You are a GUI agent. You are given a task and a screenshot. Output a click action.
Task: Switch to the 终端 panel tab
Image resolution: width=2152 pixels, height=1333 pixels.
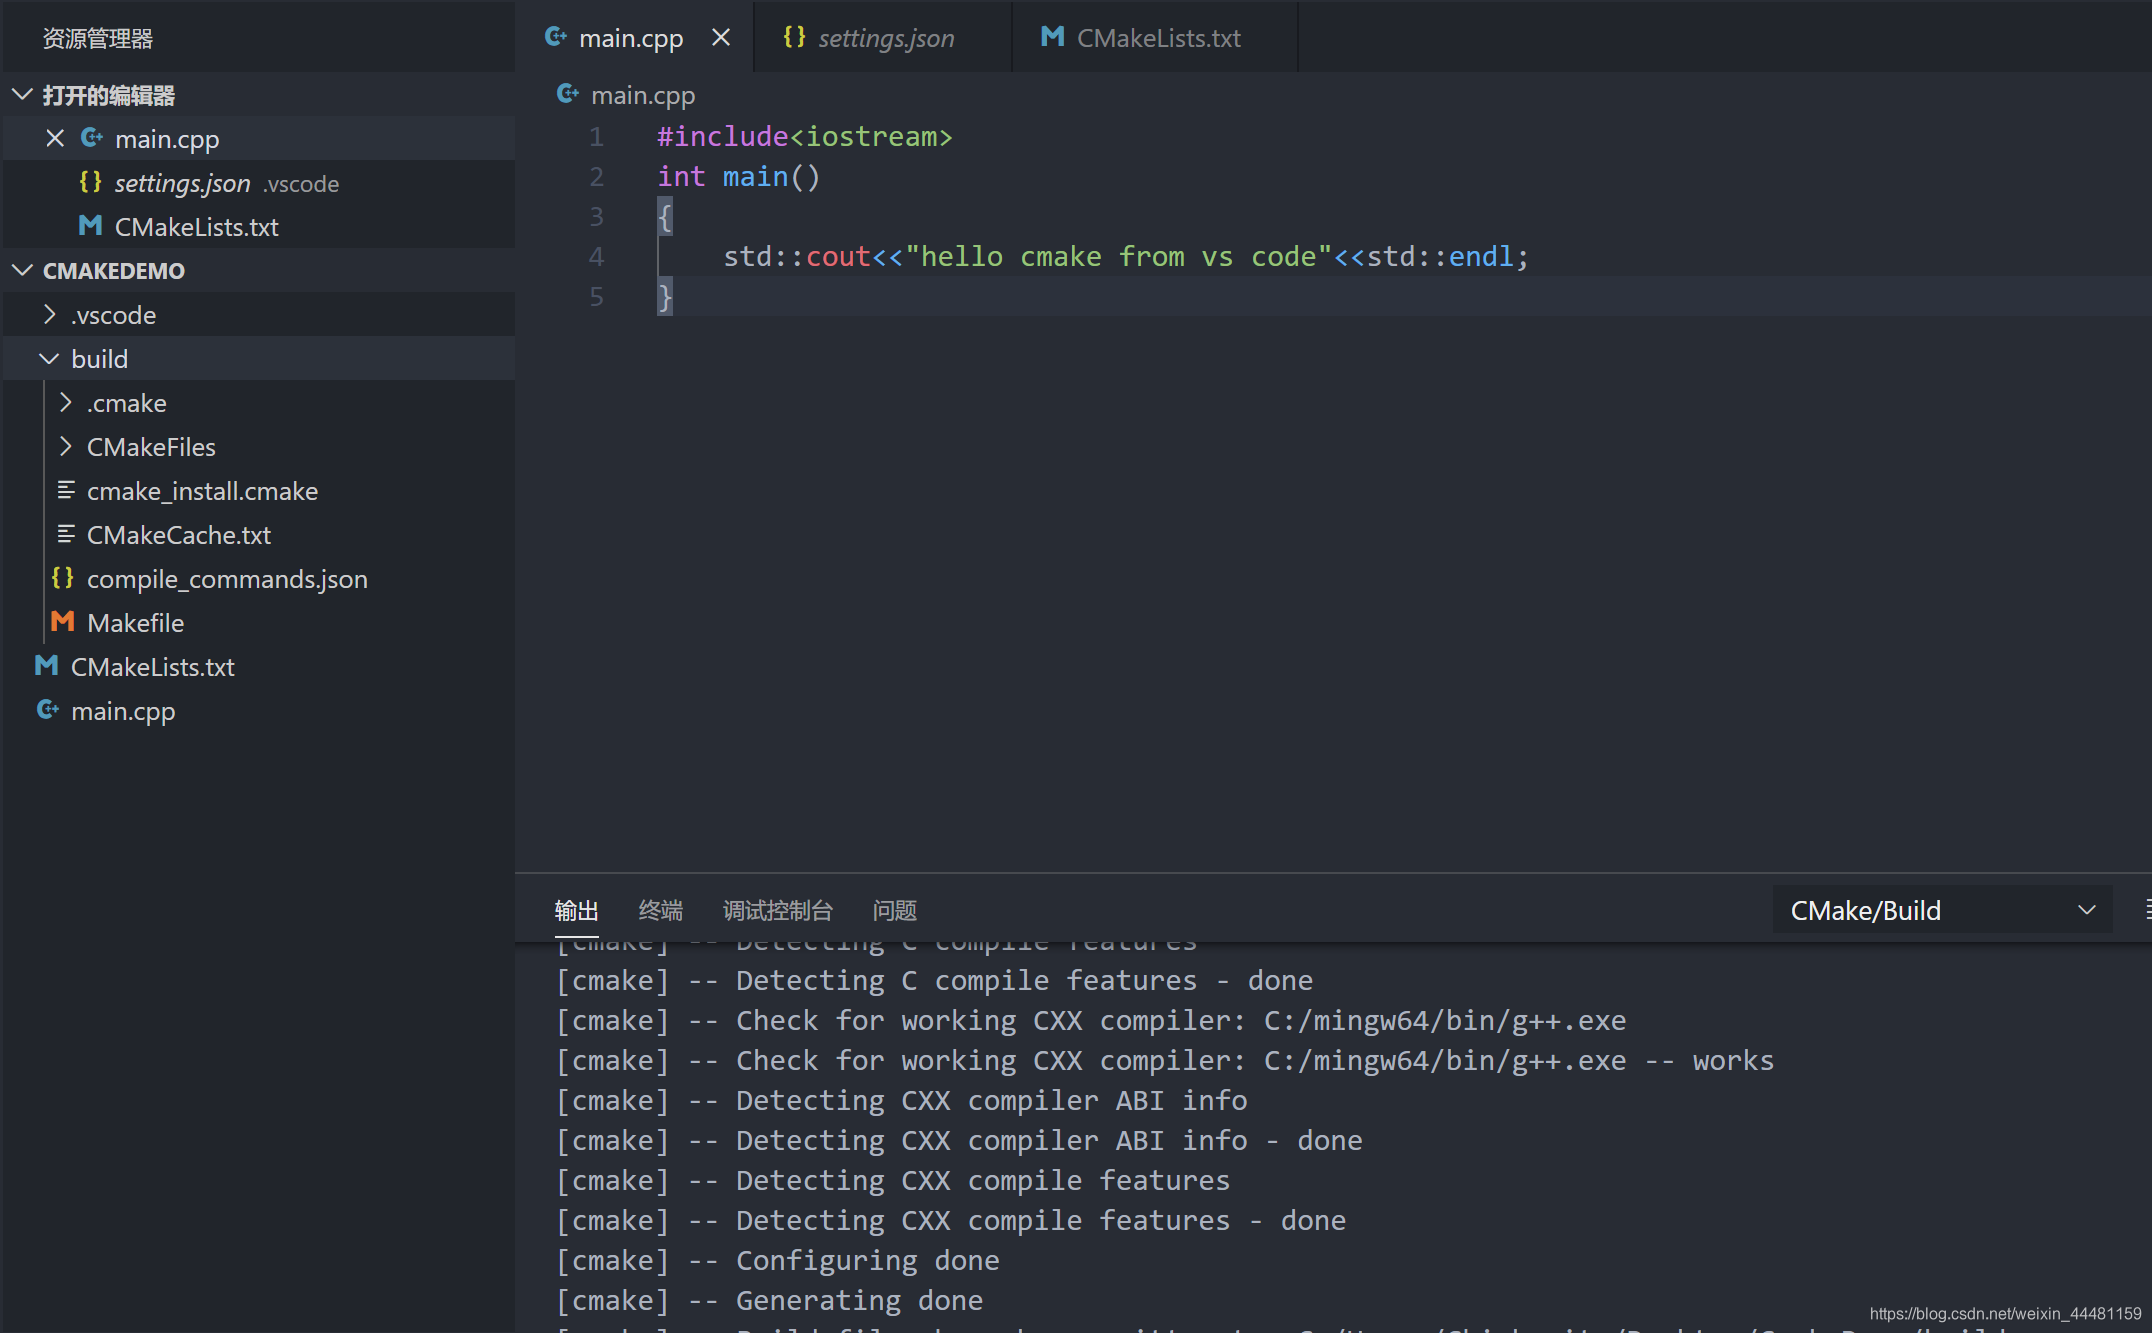click(x=660, y=911)
